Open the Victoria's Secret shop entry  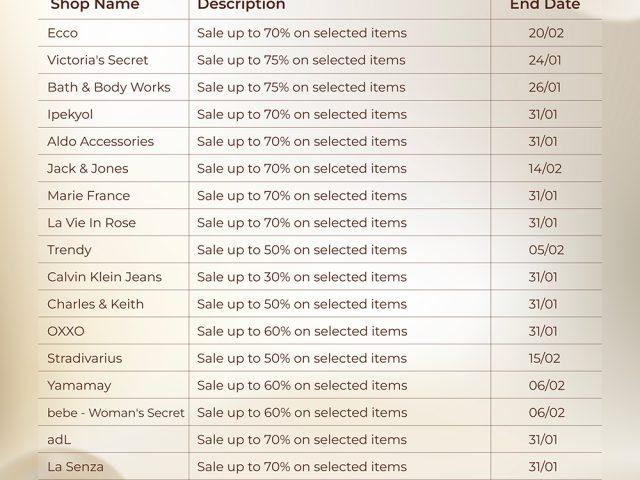[x=97, y=60]
